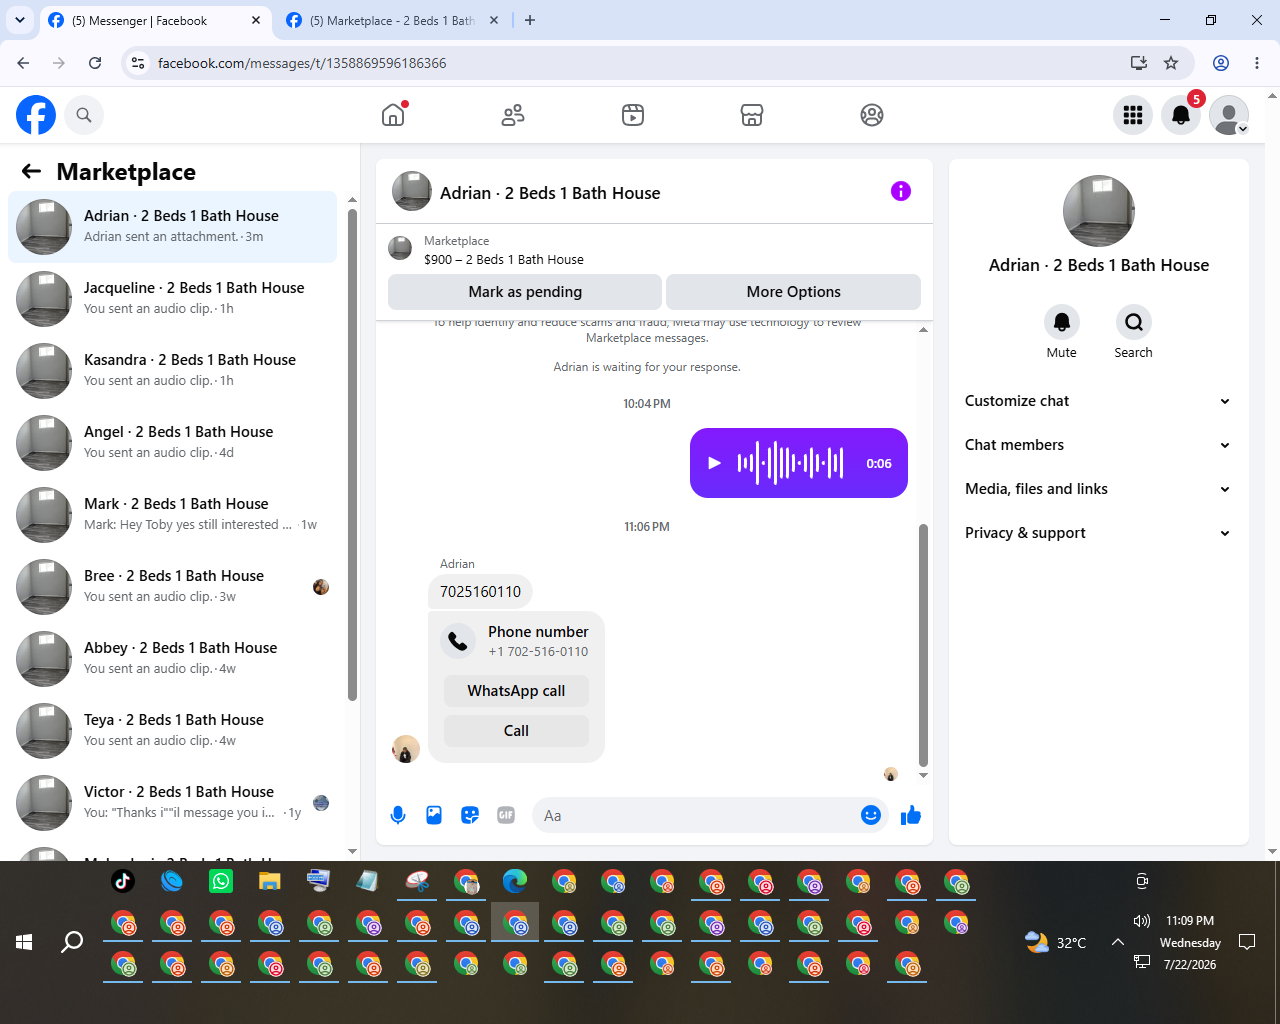The height and width of the screenshot is (1024, 1280).
Task: Go back in browser history
Action: [x=23, y=63]
